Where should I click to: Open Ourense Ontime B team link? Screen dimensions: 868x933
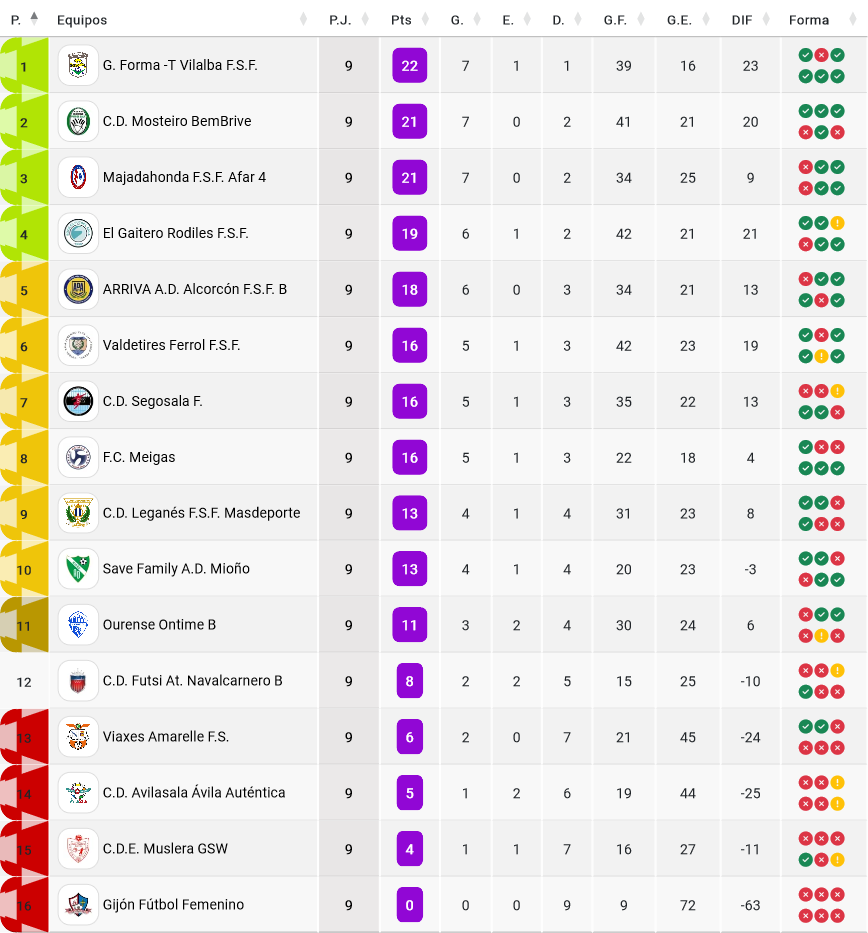pos(159,625)
